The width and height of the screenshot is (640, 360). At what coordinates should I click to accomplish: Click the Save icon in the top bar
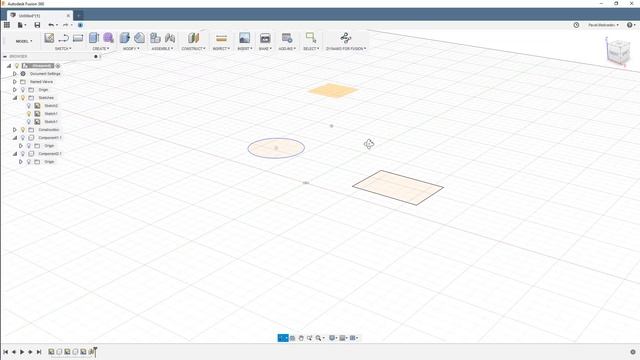point(37,25)
